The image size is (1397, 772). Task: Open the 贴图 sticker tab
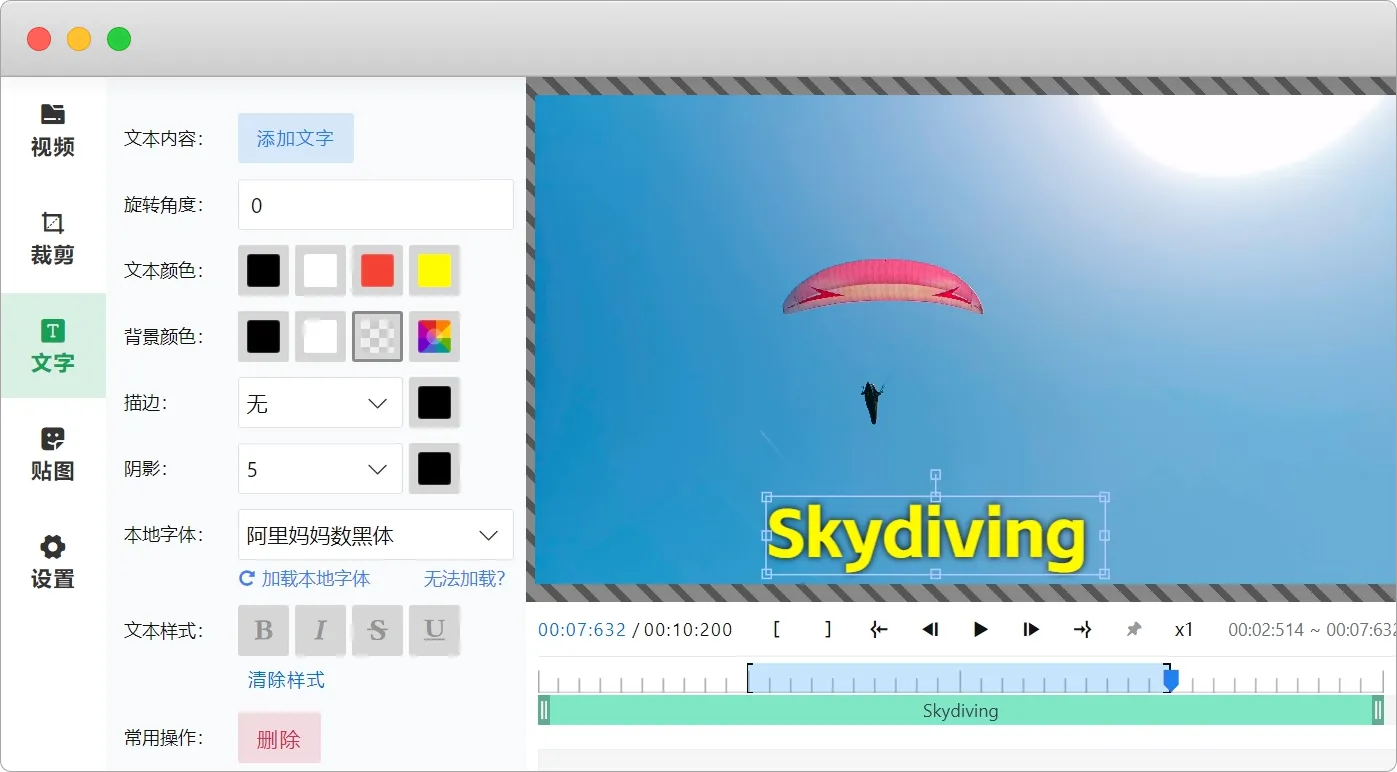click(53, 454)
